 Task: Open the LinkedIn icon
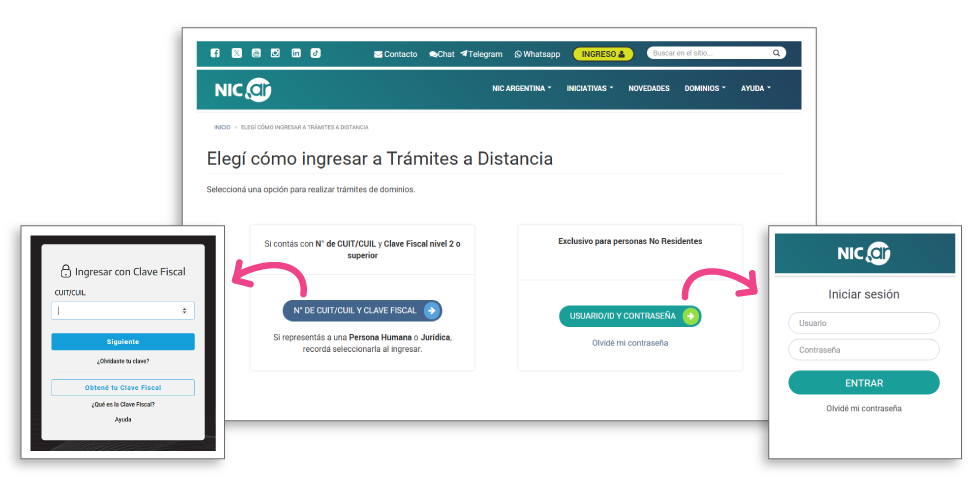(x=296, y=53)
